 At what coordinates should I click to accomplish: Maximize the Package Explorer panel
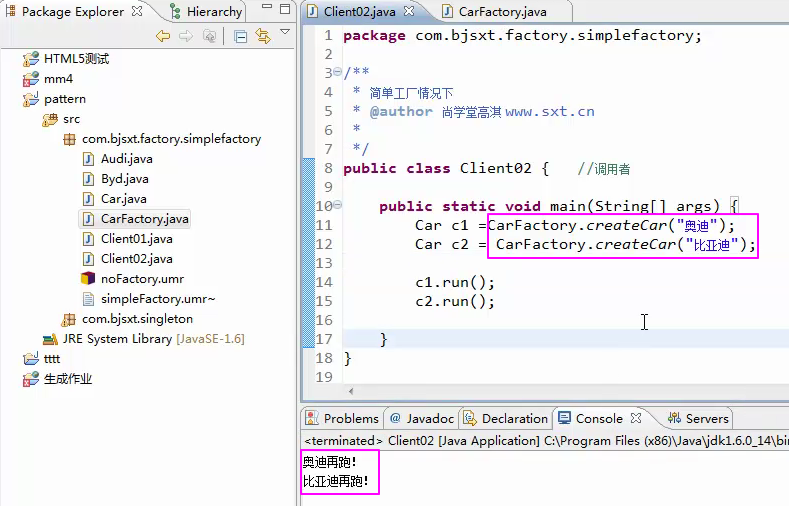[x=285, y=9]
